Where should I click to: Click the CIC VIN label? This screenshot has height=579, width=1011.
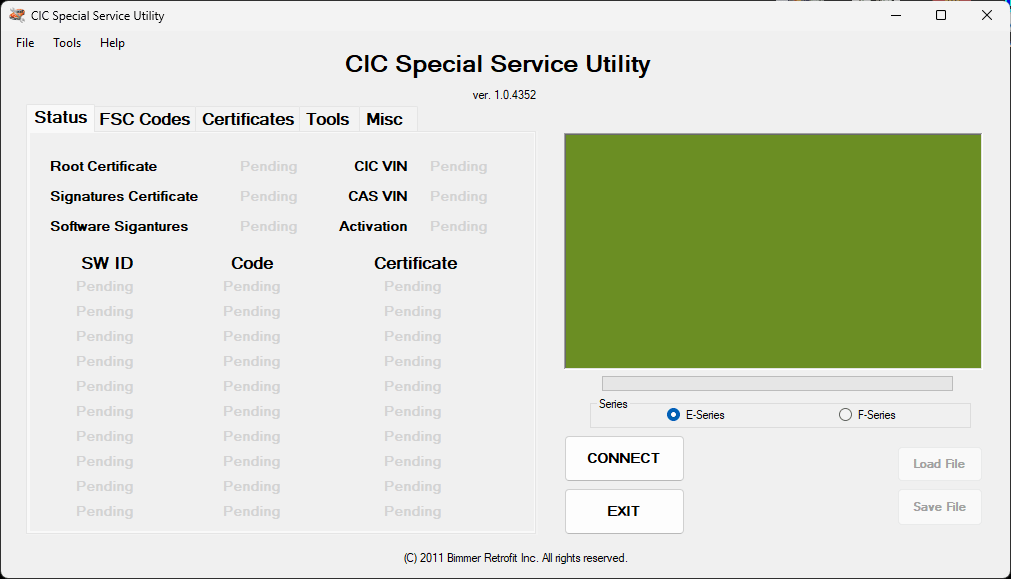tap(380, 166)
